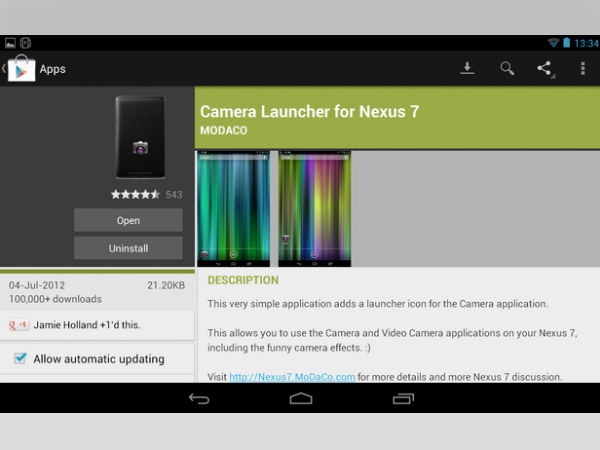600x450 pixels.
Task: Tap the Wi-Fi signal status icon
Action: (553, 42)
